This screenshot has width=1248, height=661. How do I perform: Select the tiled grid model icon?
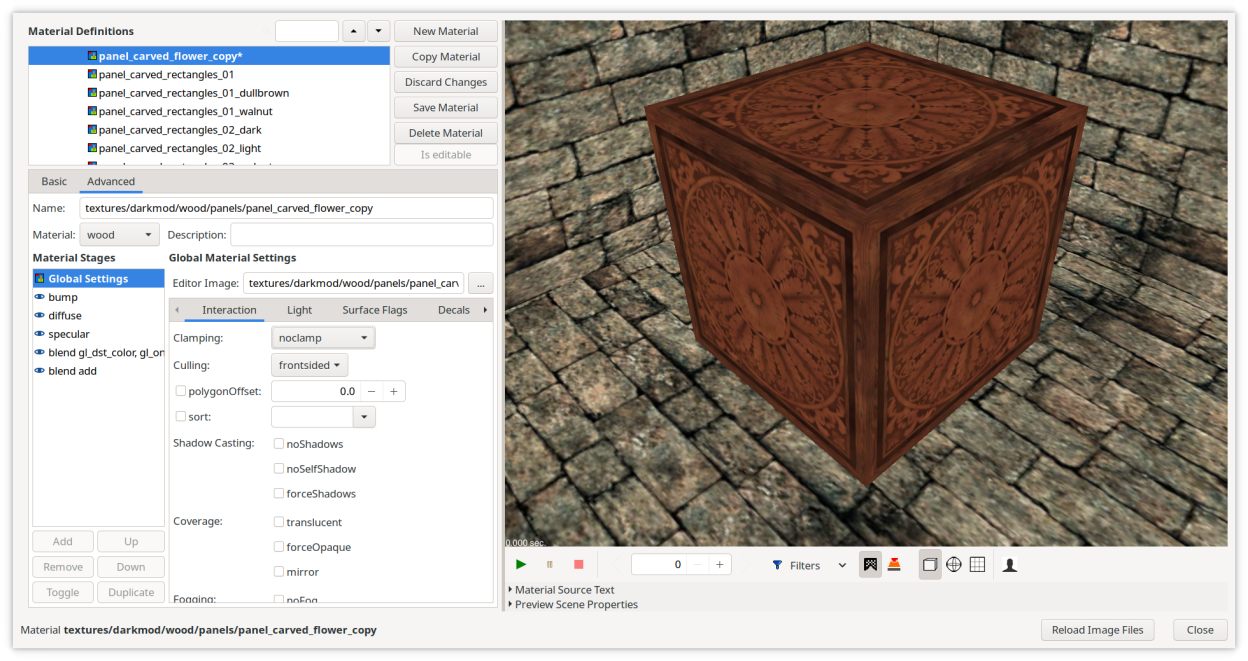978,565
